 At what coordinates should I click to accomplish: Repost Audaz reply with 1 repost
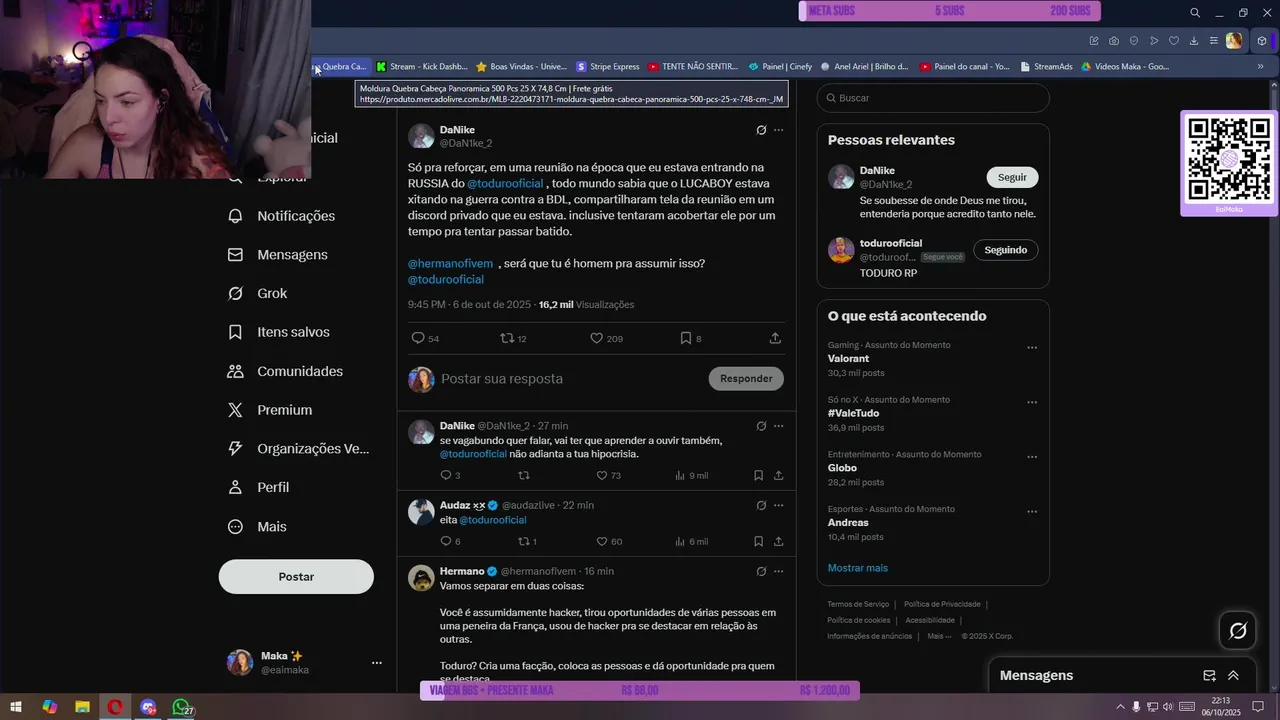tap(527, 541)
